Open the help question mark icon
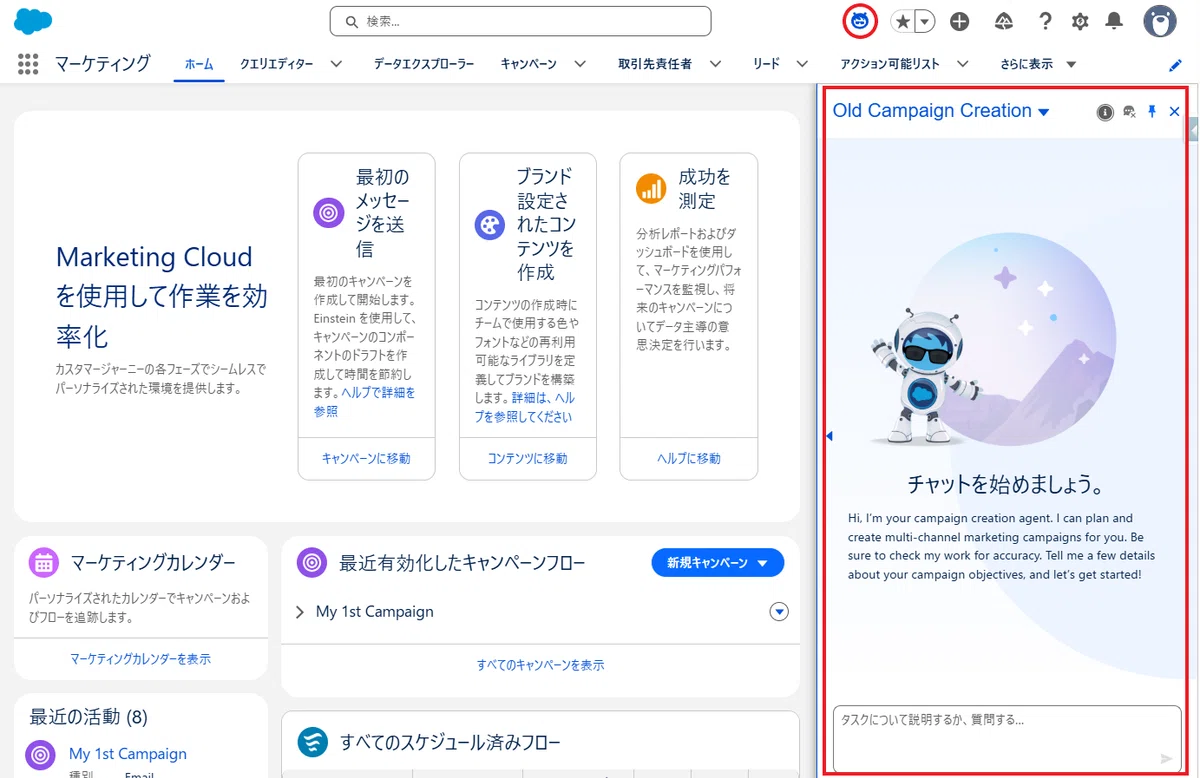The height and width of the screenshot is (778, 1200). click(x=1045, y=21)
